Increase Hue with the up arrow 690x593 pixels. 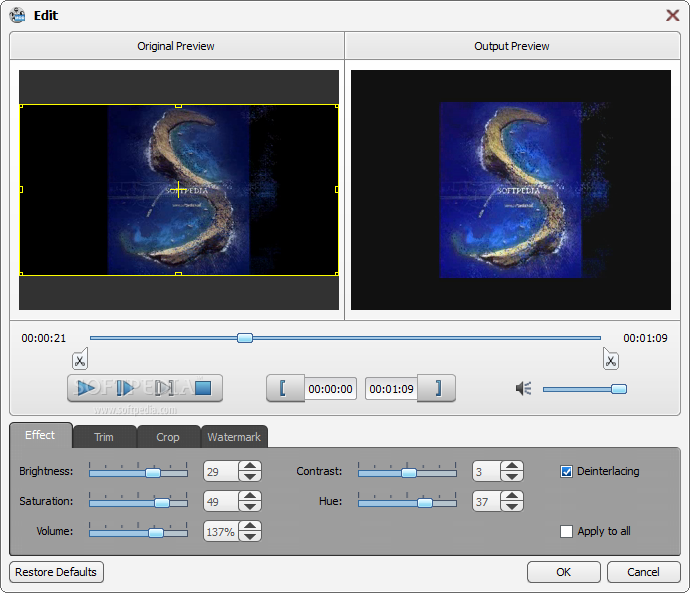pos(512,496)
